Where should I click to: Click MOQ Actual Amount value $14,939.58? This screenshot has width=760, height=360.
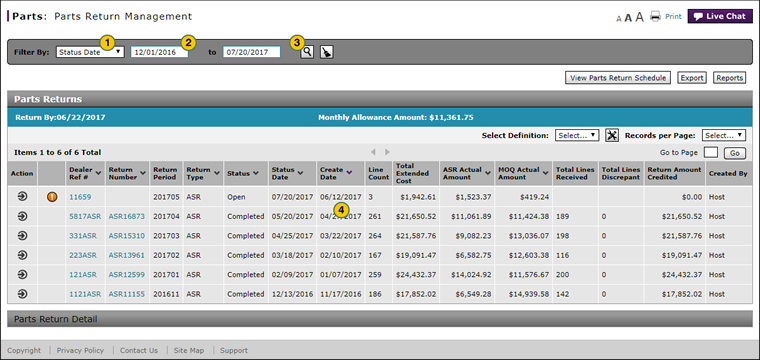529,294
